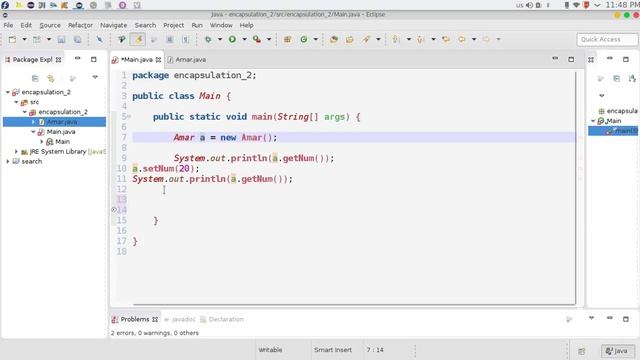Click the Quick Access search field
The height and width of the screenshot is (360, 640).
[x=607, y=40]
